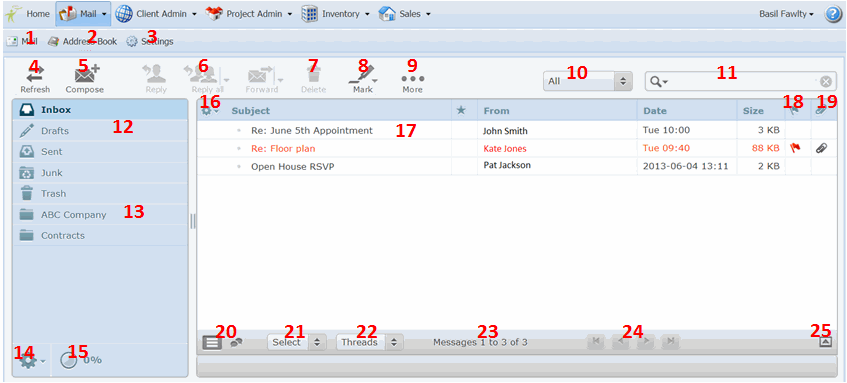Refresh the mailbox
The height and width of the screenshot is (383, 847).
[35, 79]
